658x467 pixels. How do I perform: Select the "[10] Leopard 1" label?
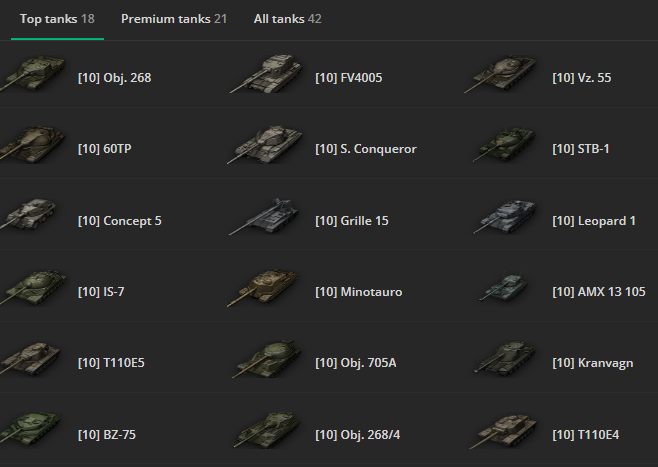(594, 221)
